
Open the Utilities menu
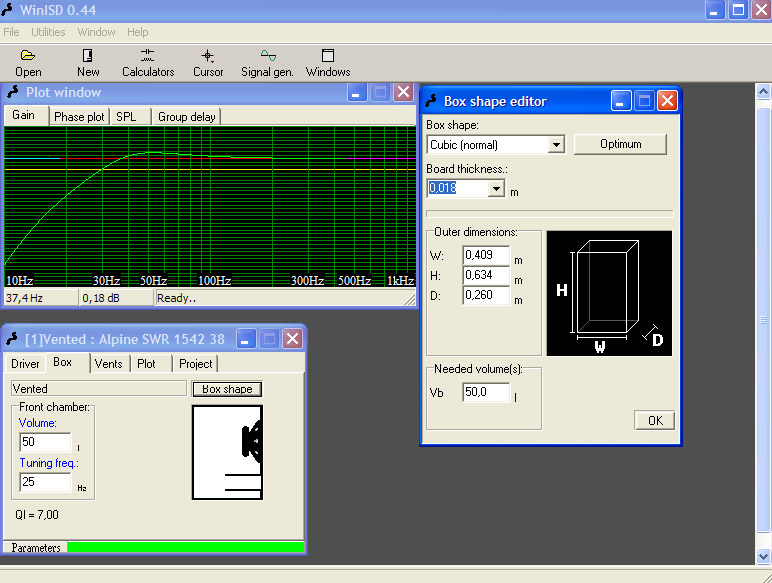[48, 32]
